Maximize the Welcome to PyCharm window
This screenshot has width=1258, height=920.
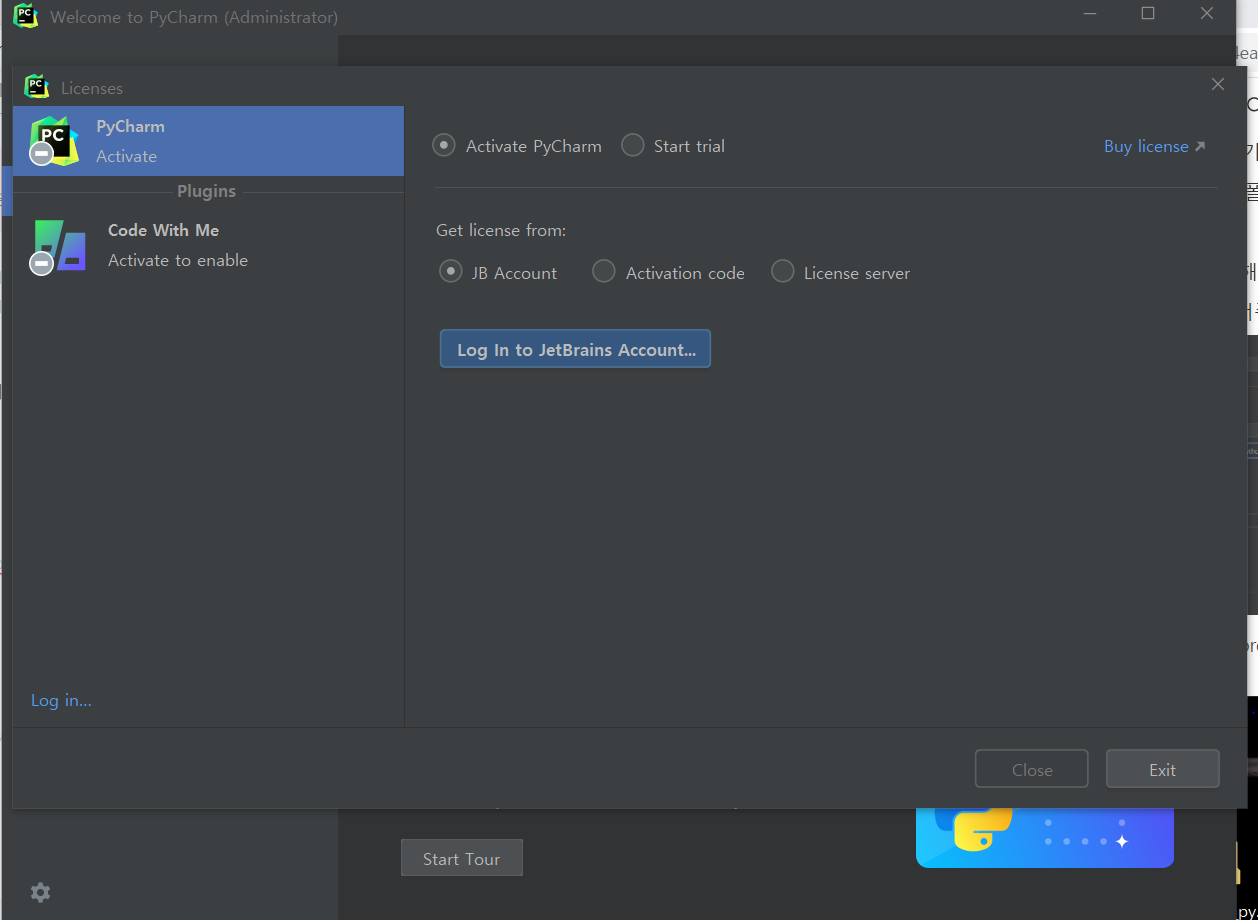[1148, 14]
